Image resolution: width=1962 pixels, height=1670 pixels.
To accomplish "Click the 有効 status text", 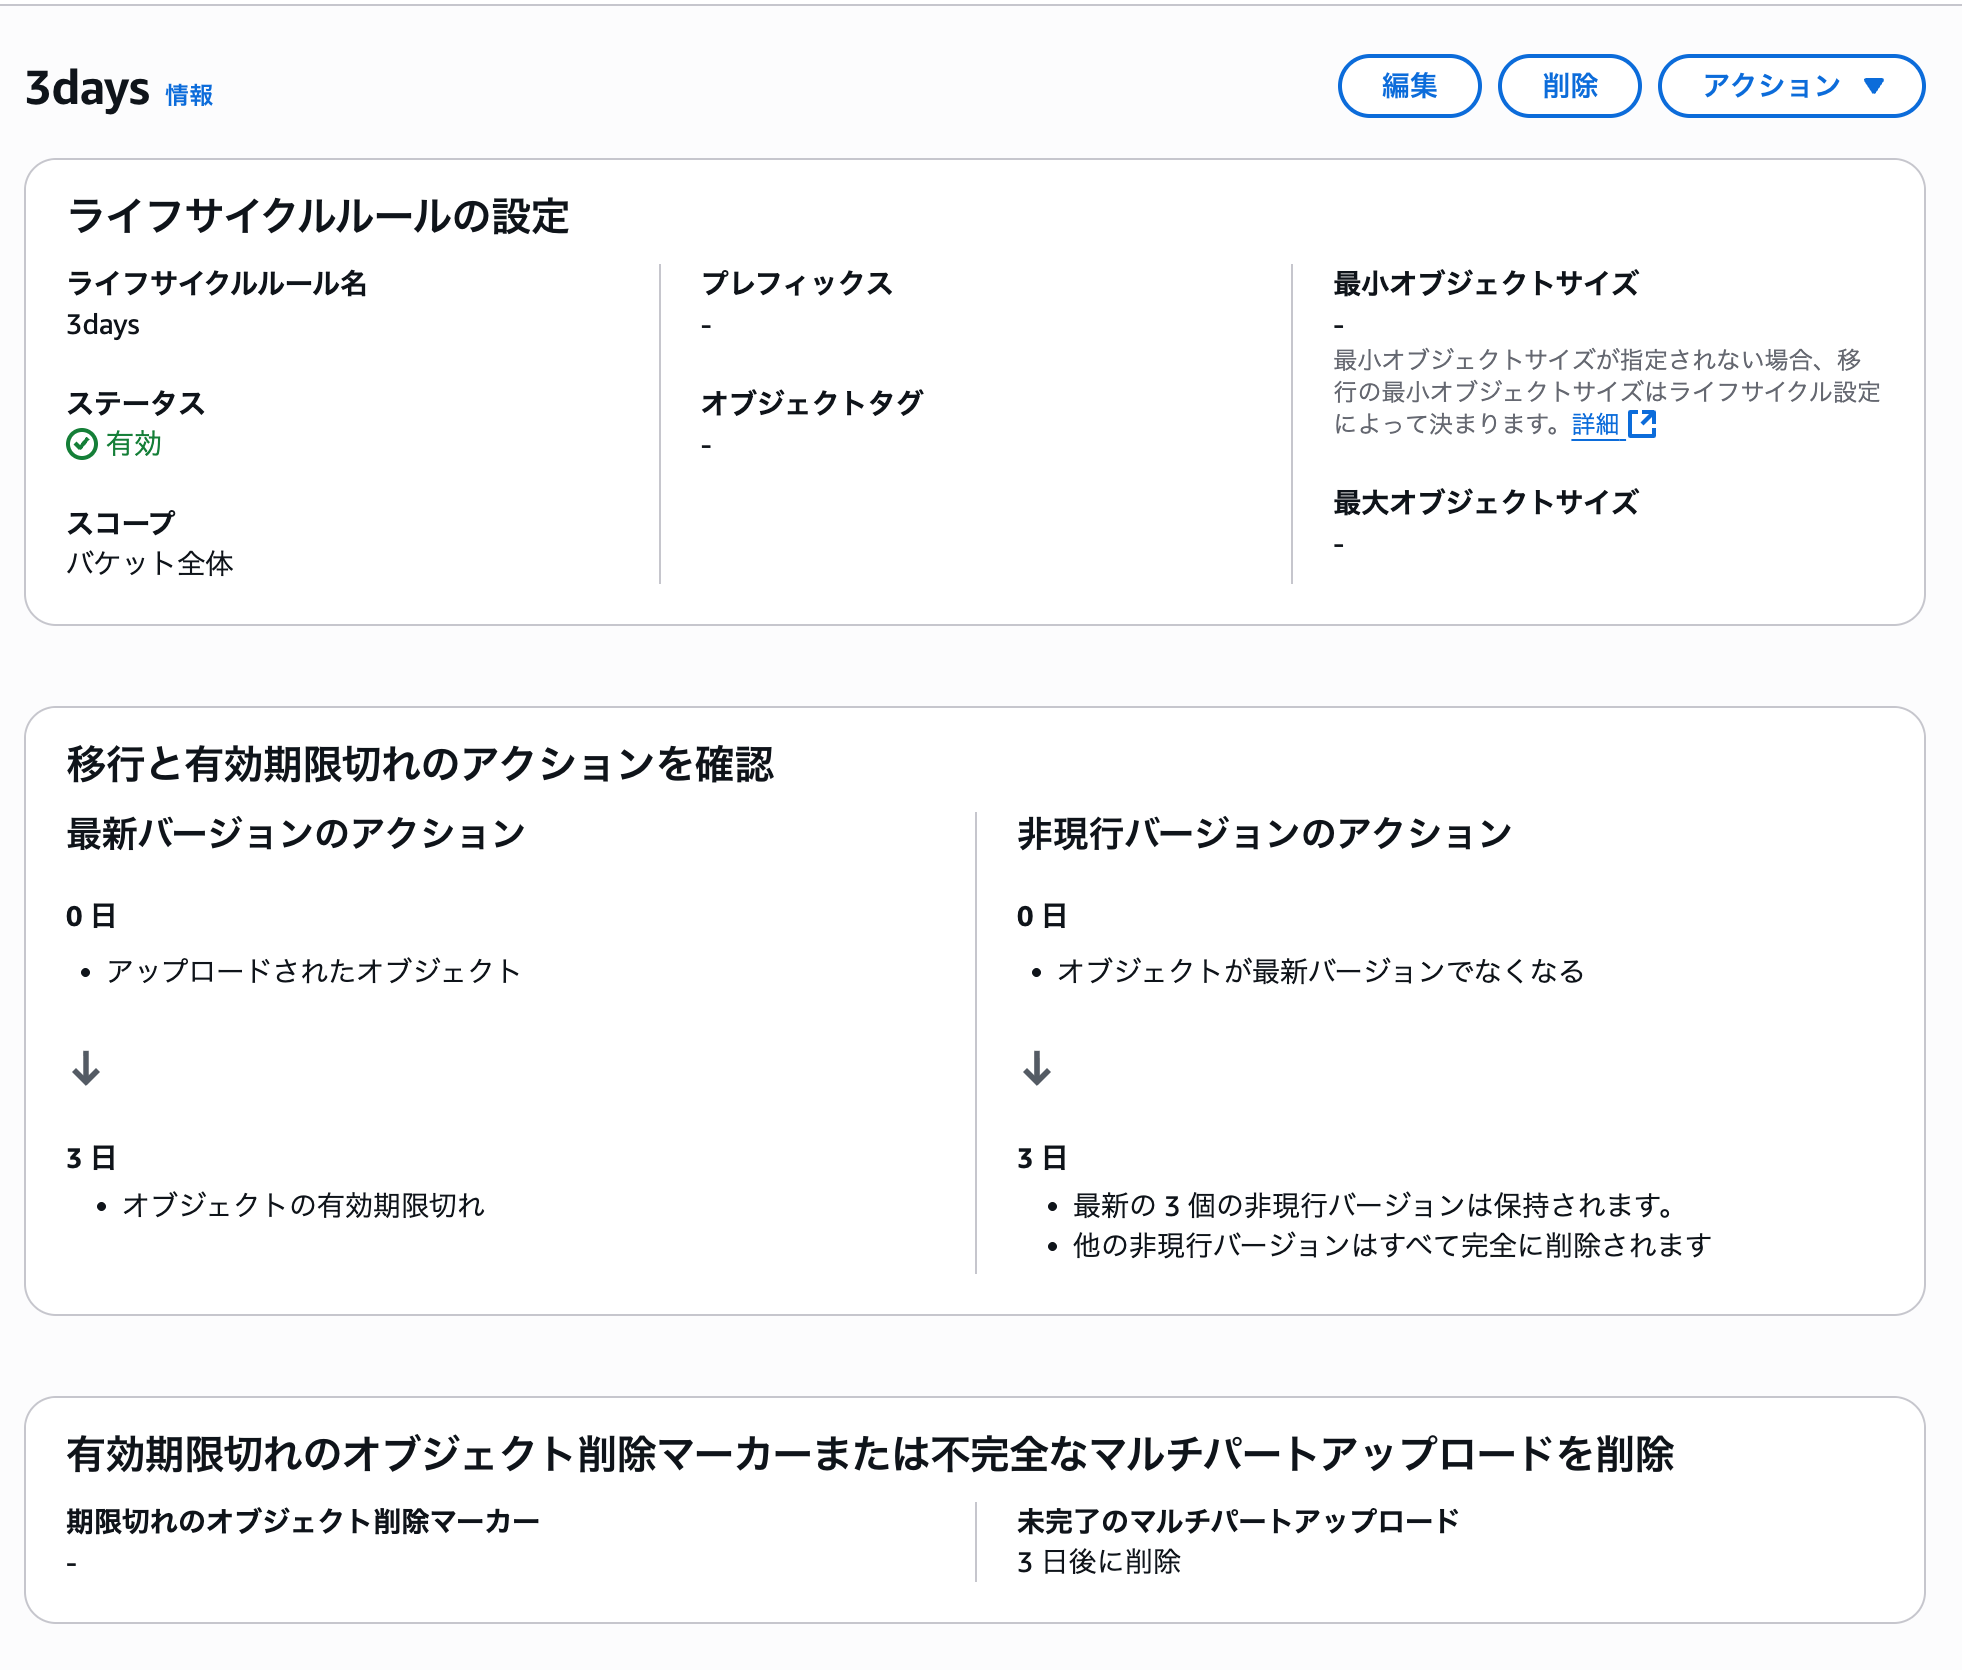I will coord(134,444).
